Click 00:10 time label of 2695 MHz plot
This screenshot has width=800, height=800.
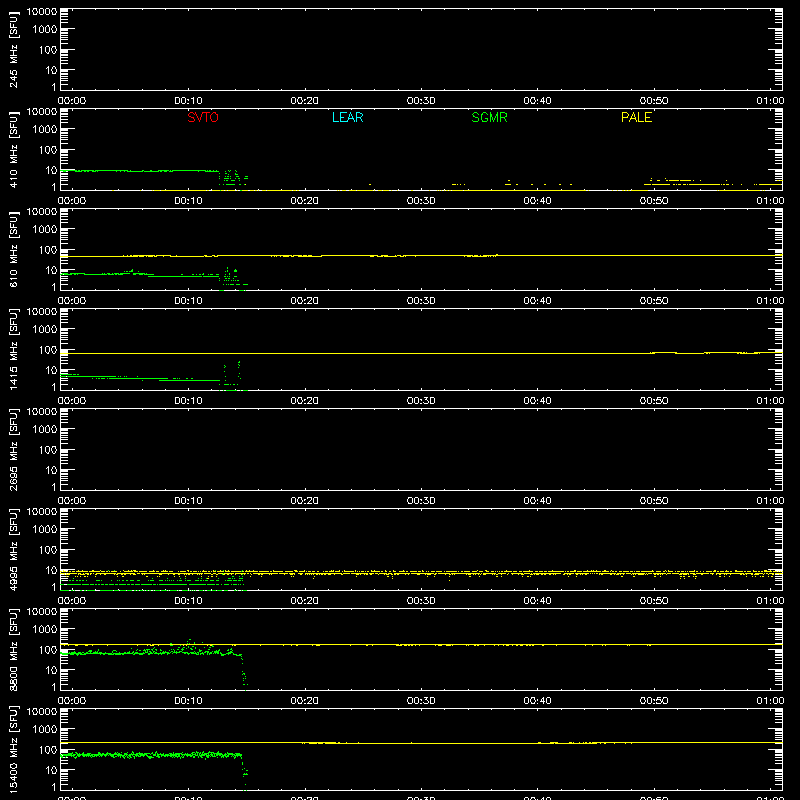pyautogui.click(x=188, y=501)
